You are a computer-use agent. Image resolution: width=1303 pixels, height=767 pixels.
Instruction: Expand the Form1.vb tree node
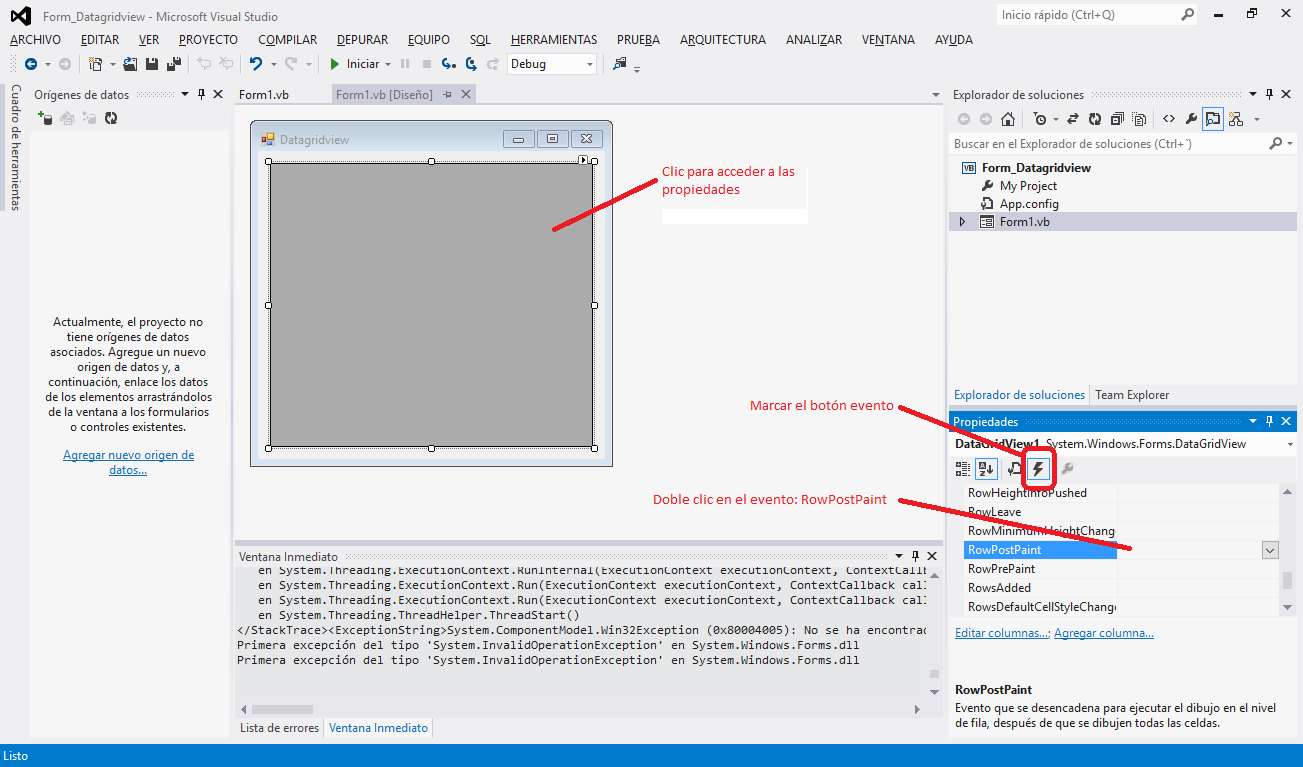point(962,221)
